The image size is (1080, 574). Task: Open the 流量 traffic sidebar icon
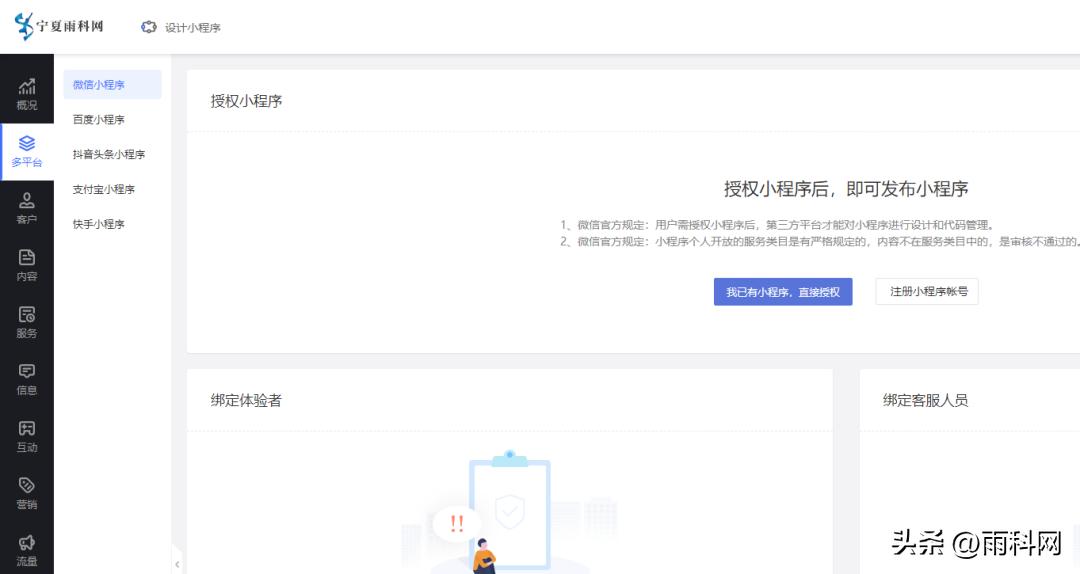click(x=27, y=551)
